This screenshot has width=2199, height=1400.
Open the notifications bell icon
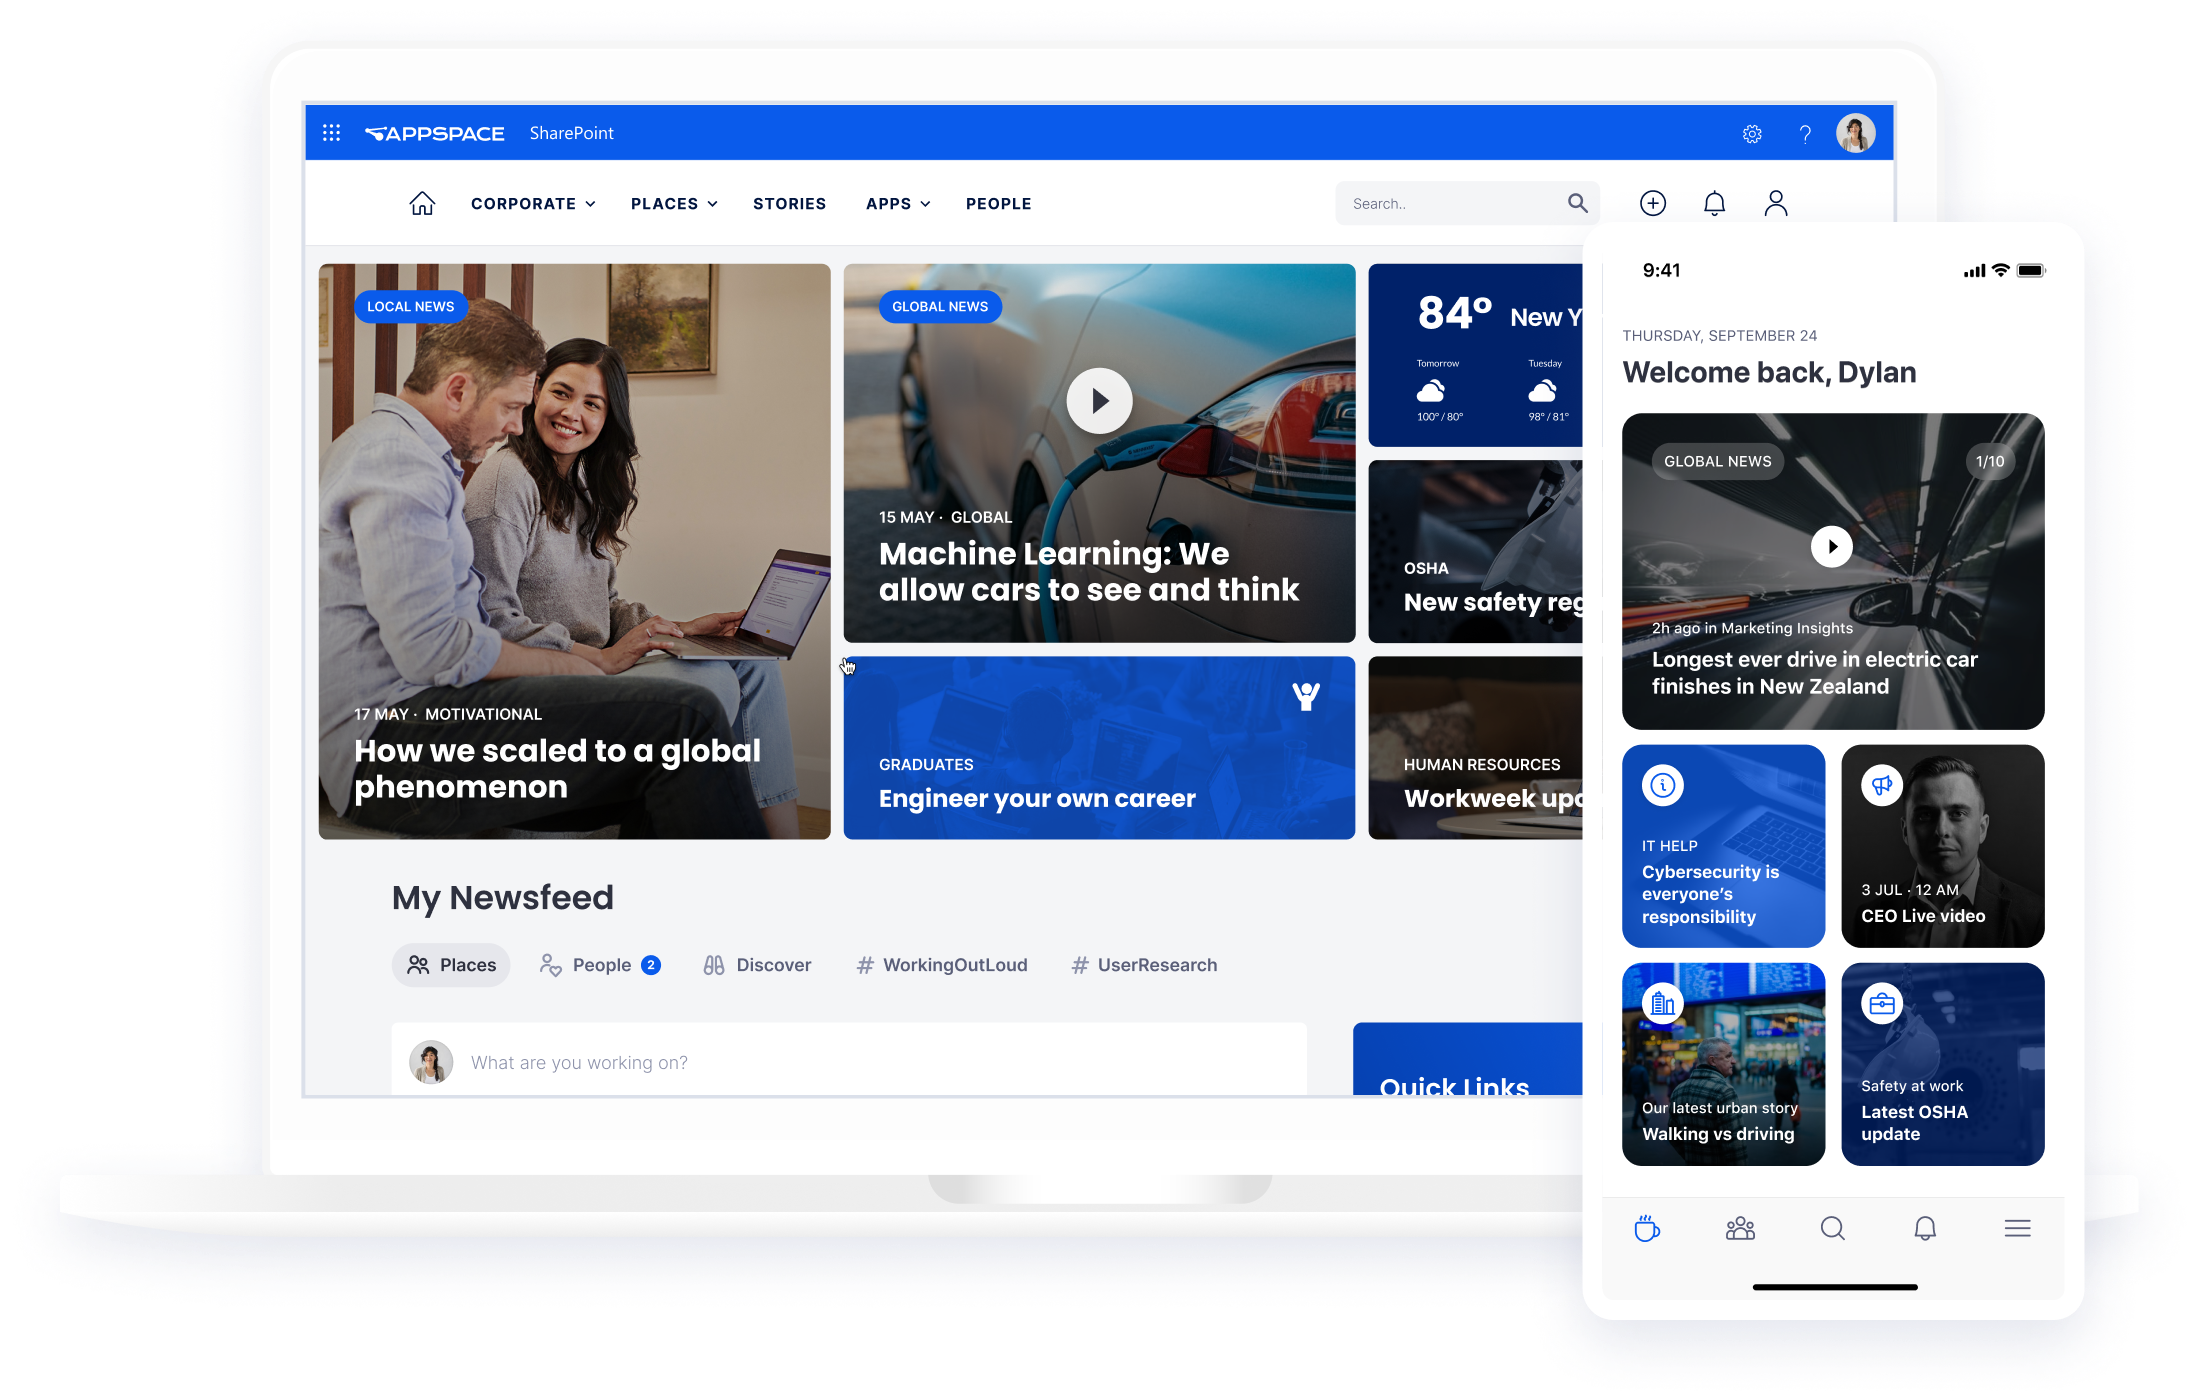1714,203
